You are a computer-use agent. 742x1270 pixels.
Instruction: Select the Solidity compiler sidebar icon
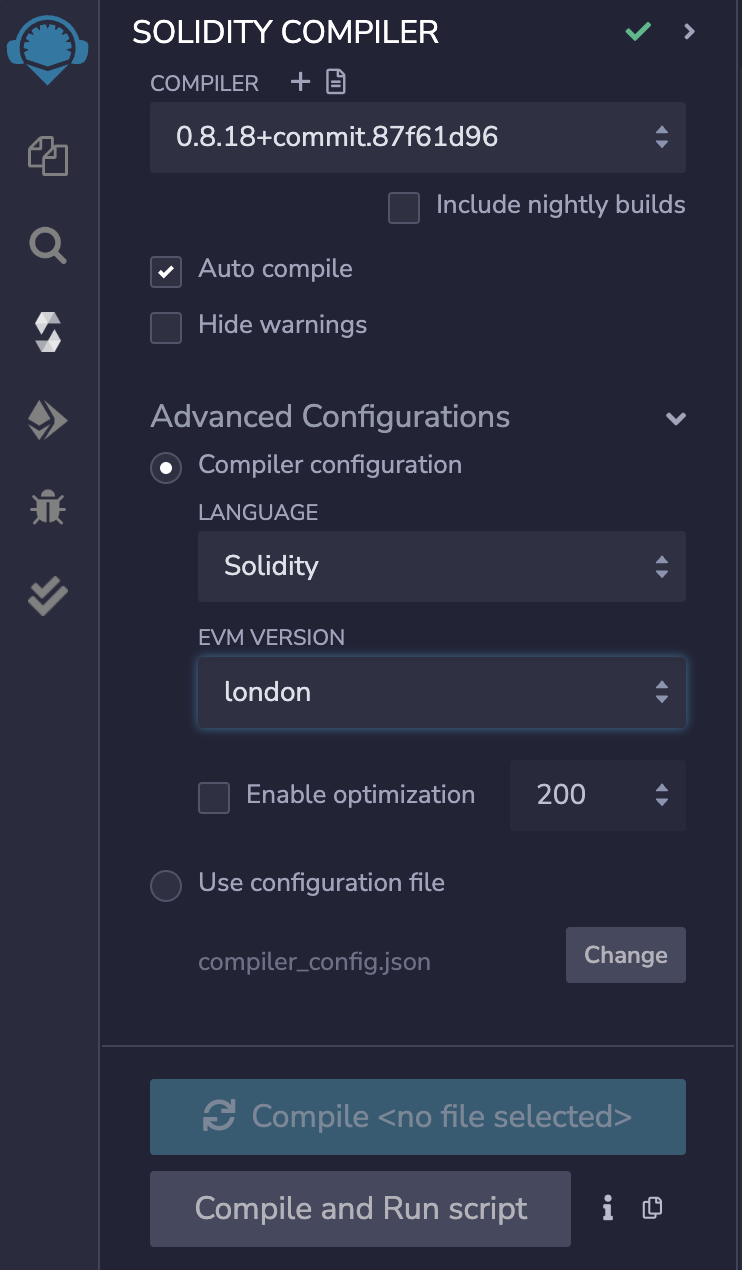[x=48, y=332]
